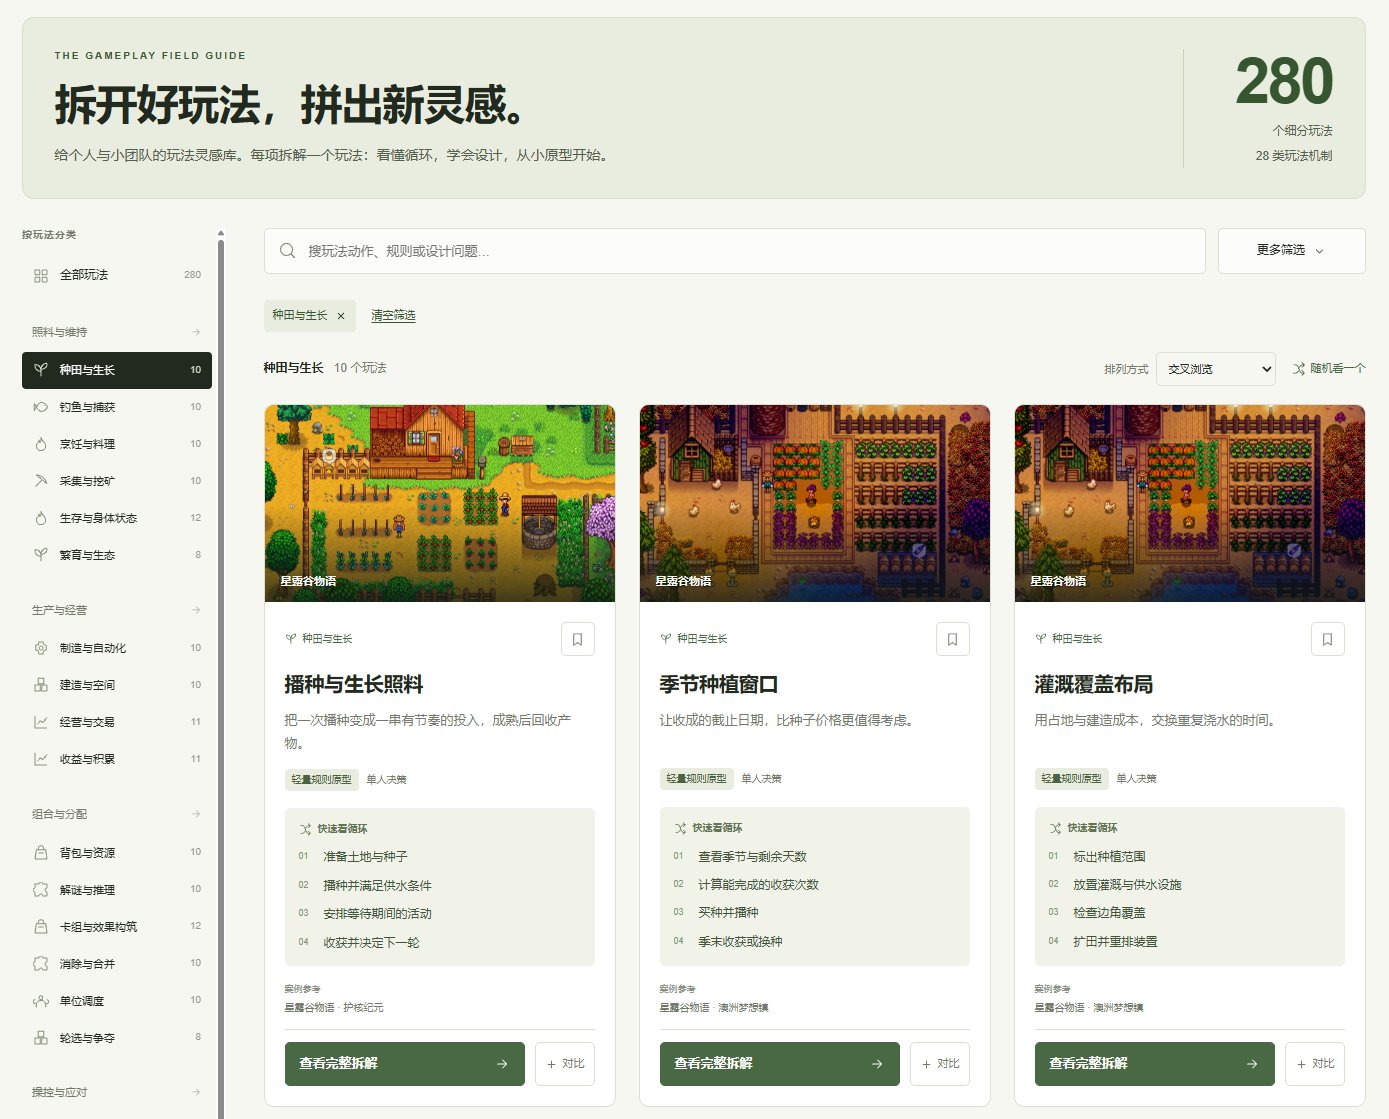This screenshot has width=1389, height=1119.
Task: Open 查看完整拆解 for 灌溉覆盖布局
Action: pyautogui.click(x=1155, y=1064)
